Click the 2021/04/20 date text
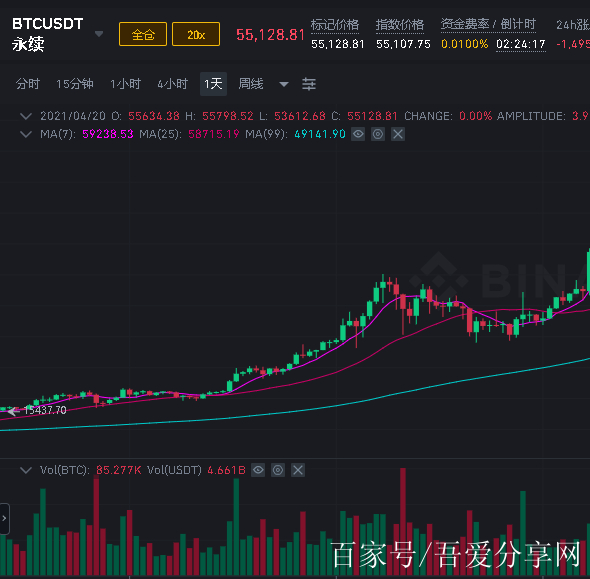Image resolution: width=590 pixels, height=579 pixels. pos(73,116)
